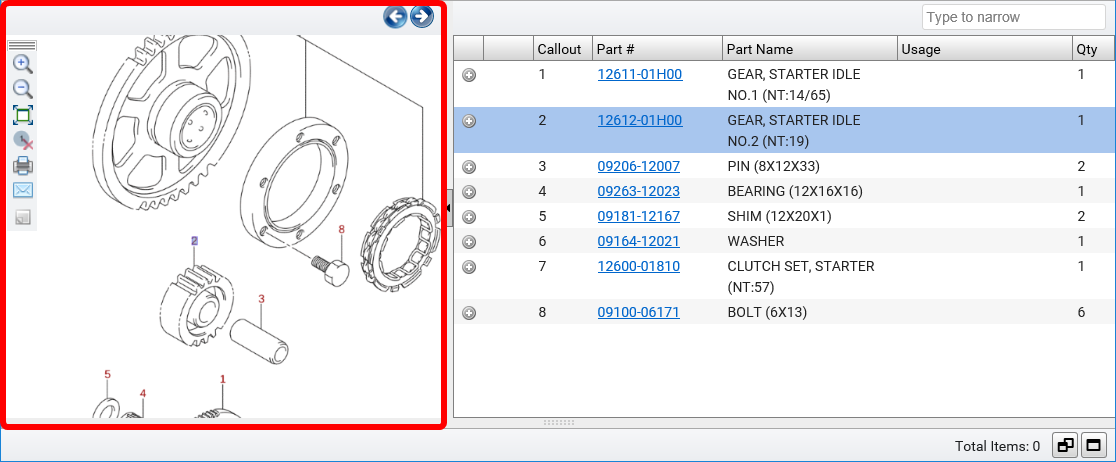This screenshot has width=1116, height=462.
Task: Go to the next diagram with the forward arrow
Action: tap(422, 16)
